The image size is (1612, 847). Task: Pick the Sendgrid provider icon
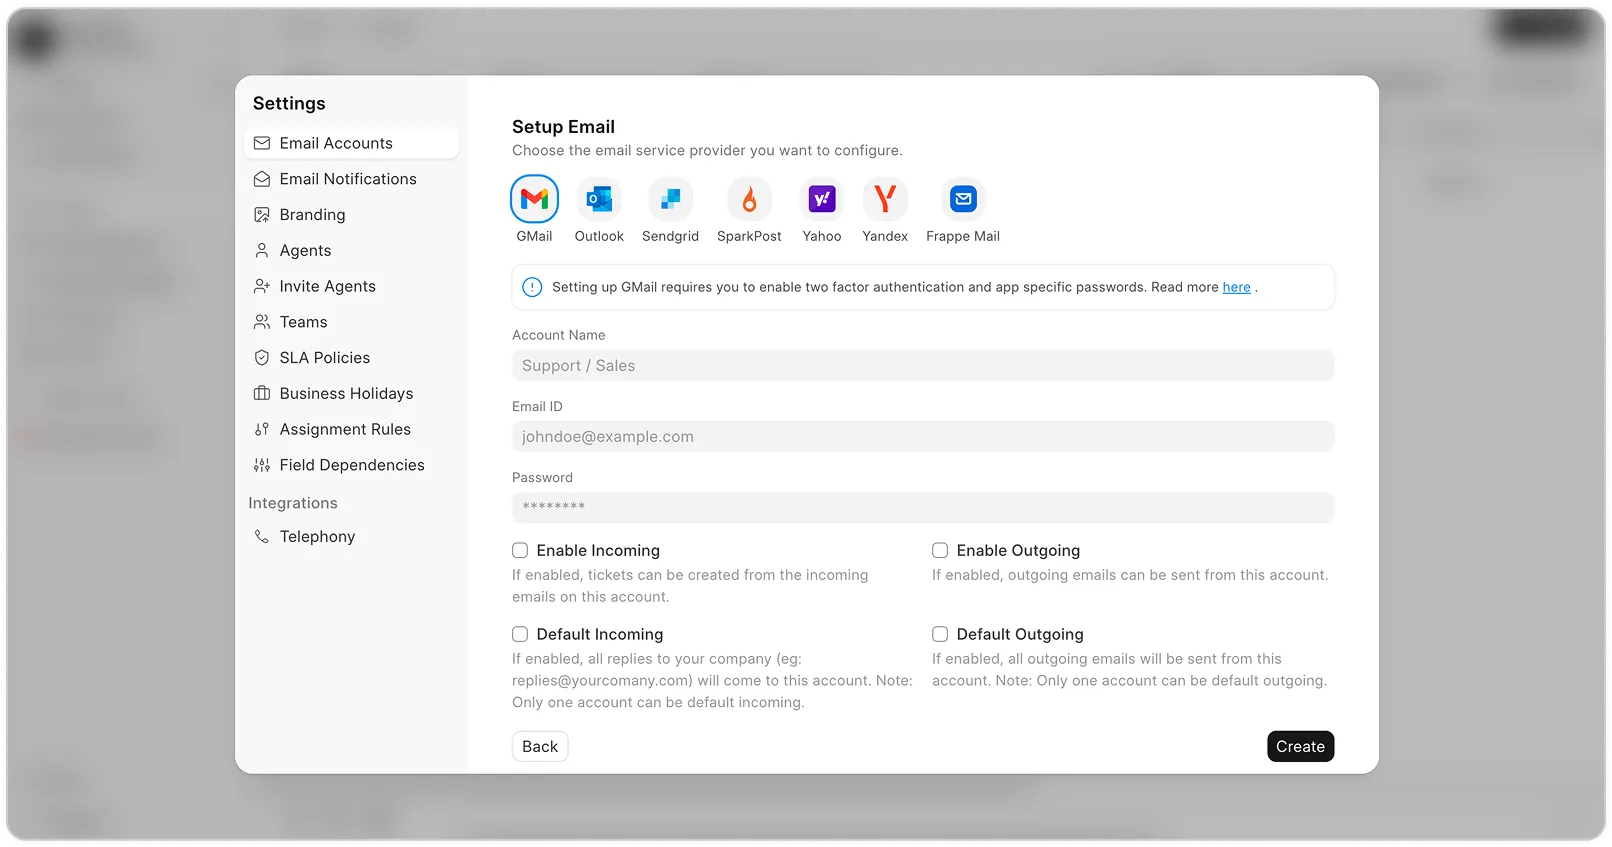tap(670, 199)
